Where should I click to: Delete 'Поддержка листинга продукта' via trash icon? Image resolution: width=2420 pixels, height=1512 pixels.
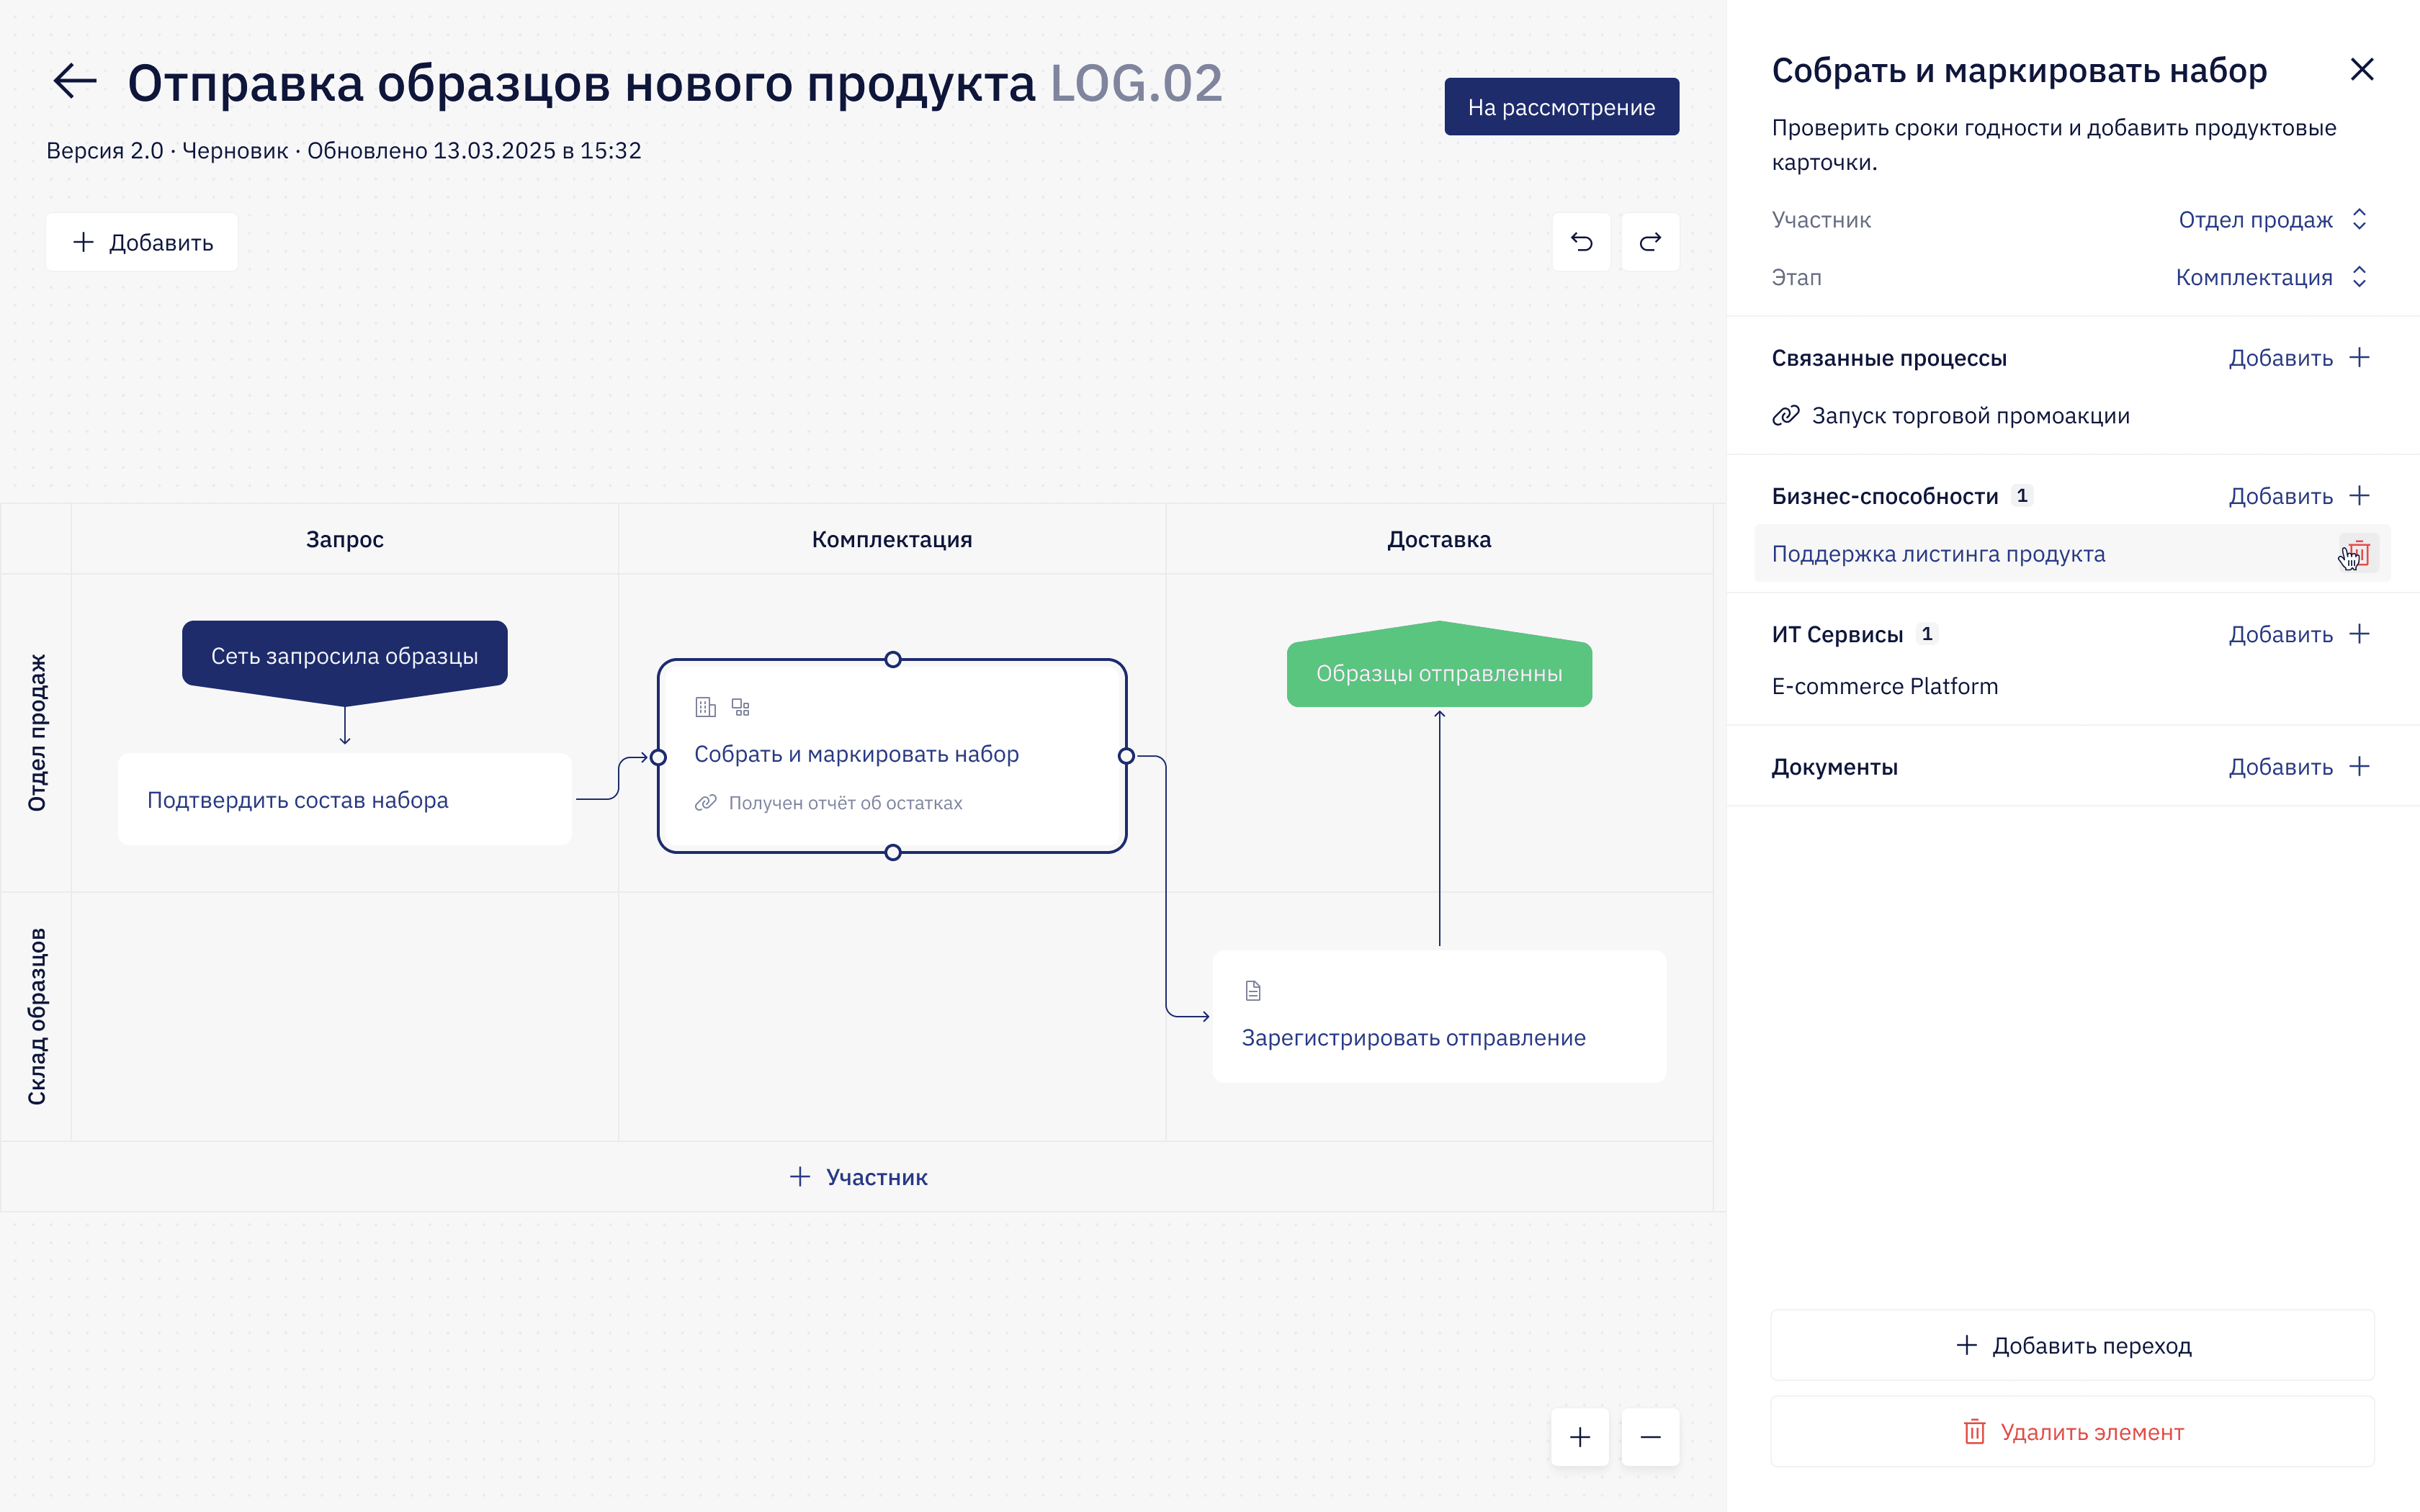pyautogui.click(x=2359, y=553)
